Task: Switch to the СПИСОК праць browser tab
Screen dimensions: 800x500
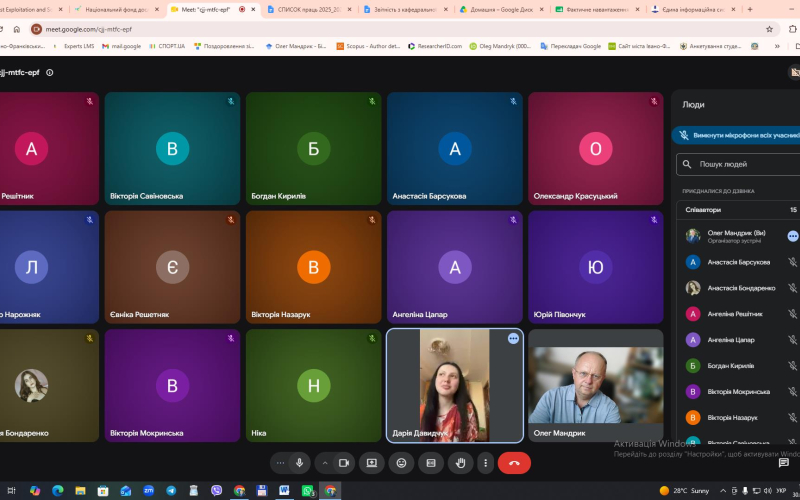Action: point(310,9)
